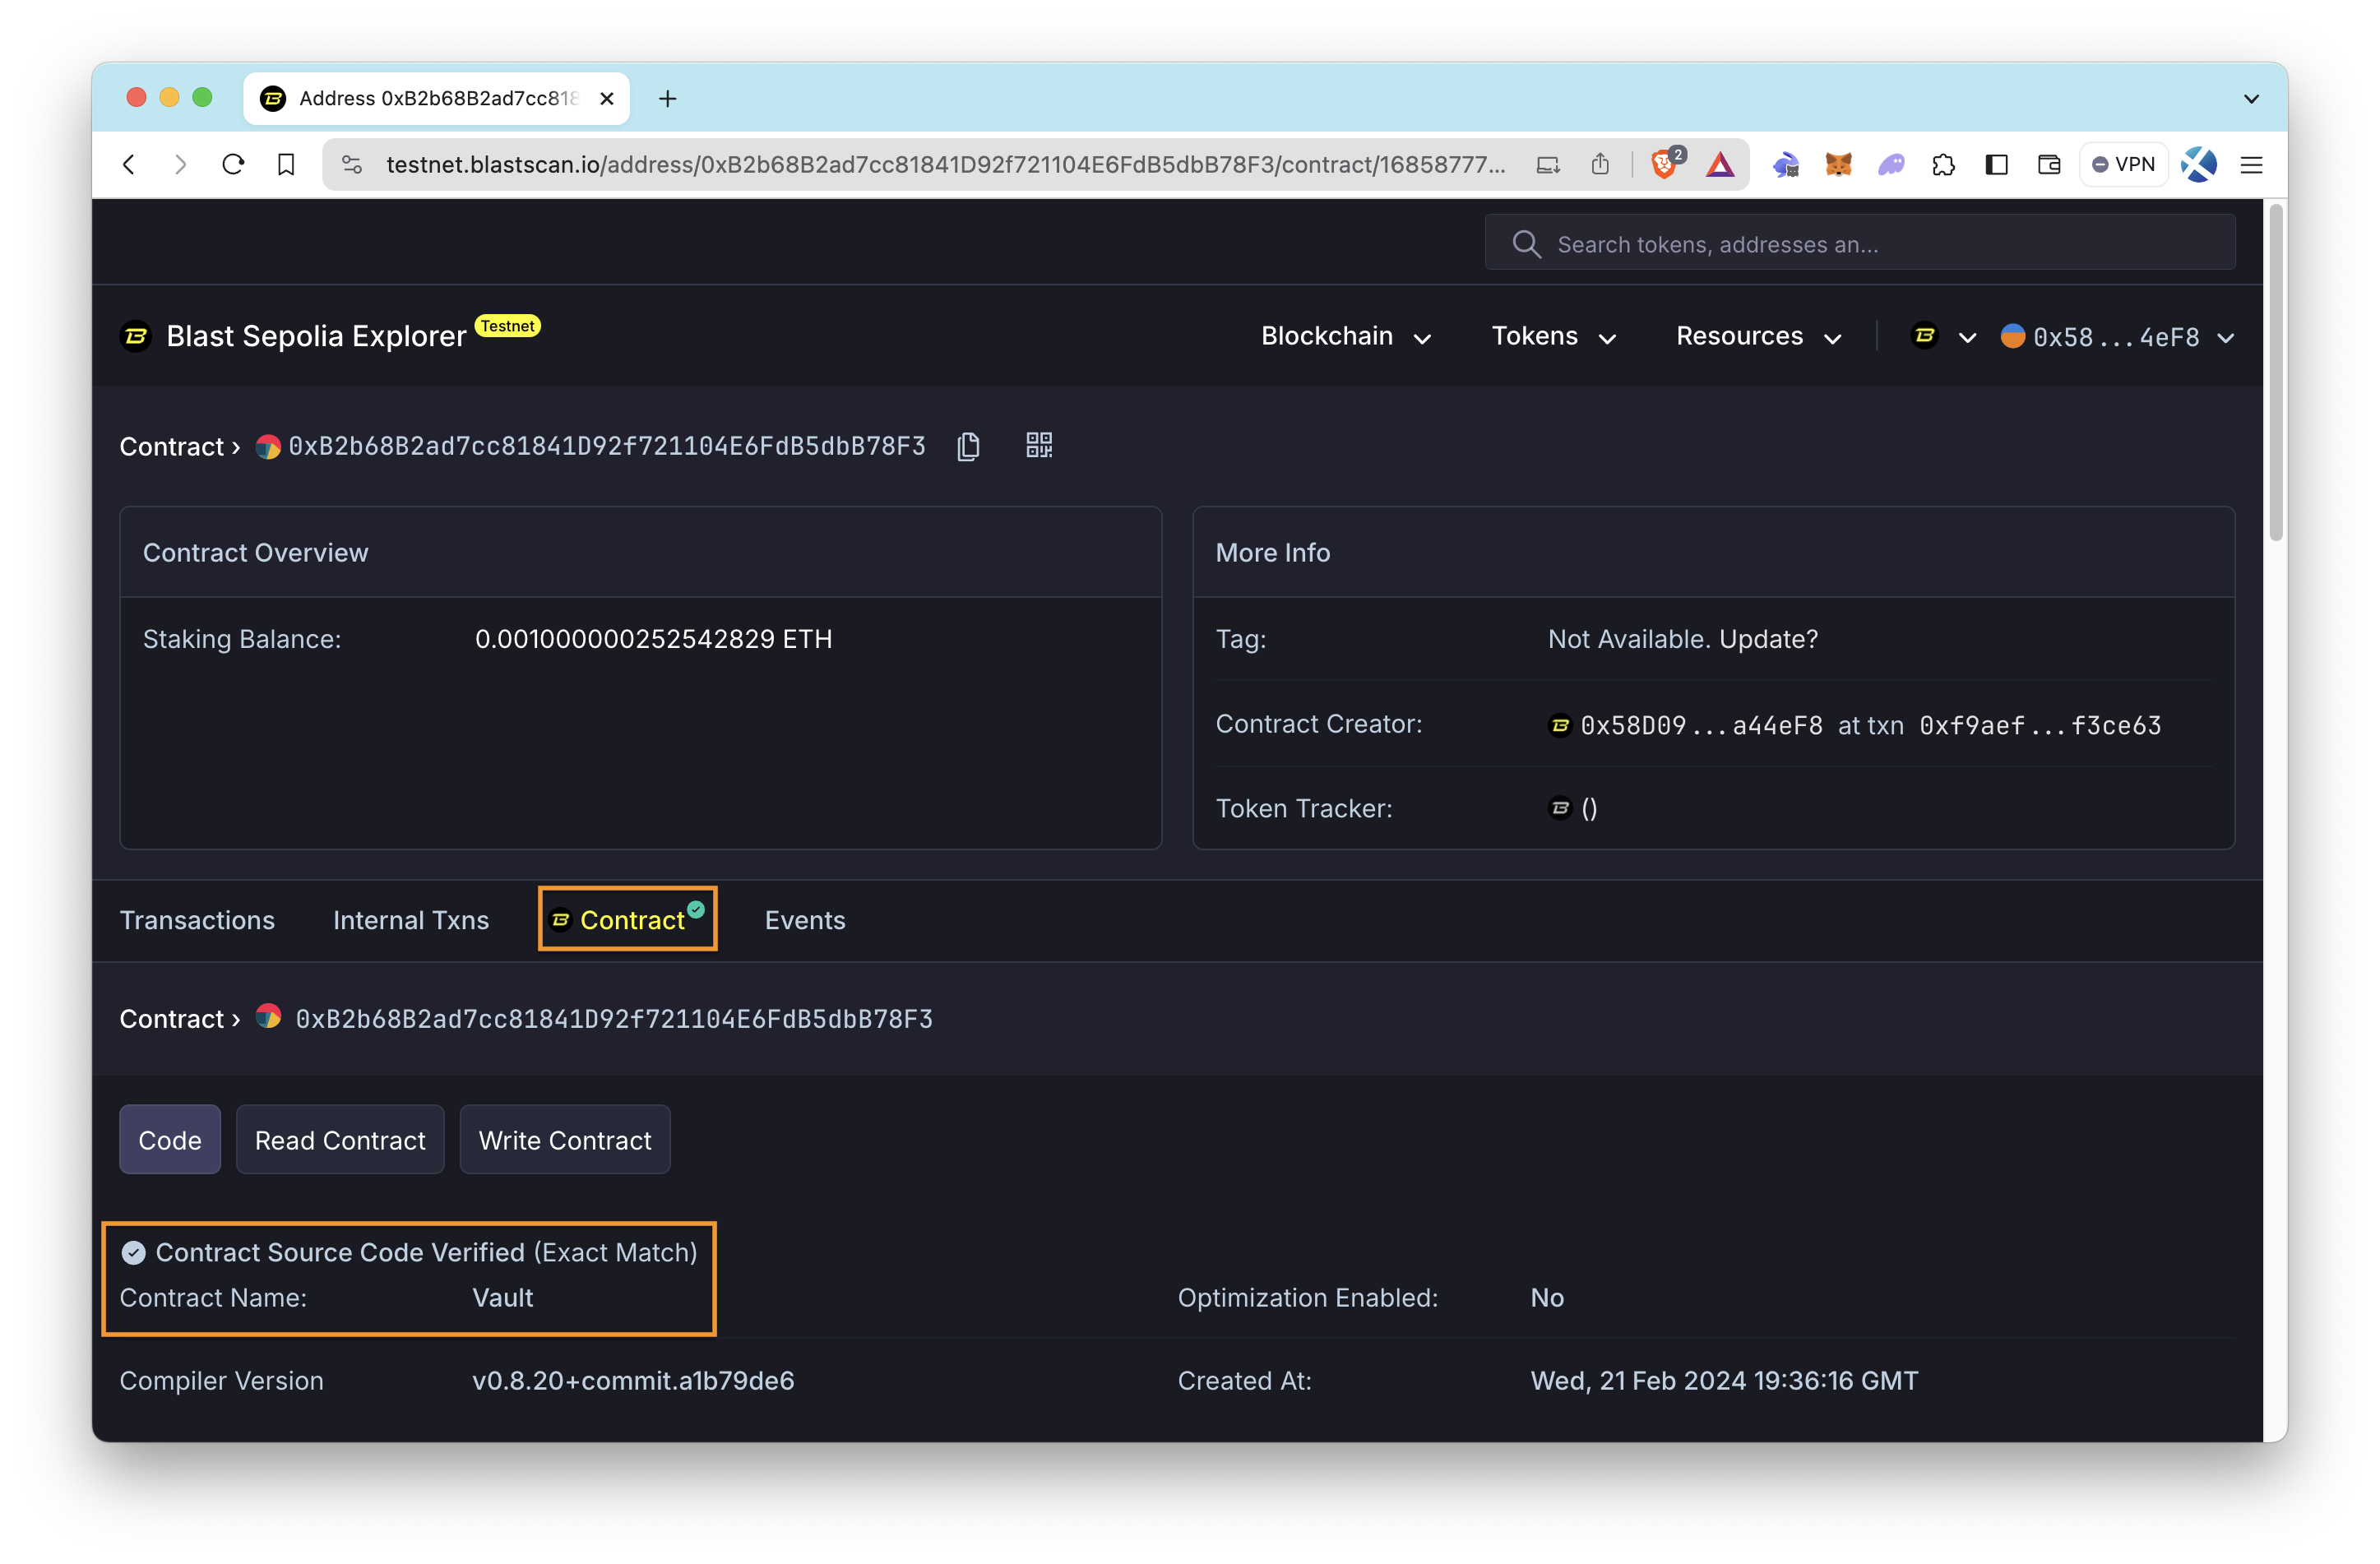This screenshot has width=2380, height=1564.
Task: Open contract creator address 0x58D09...a44eF8
Action: [1700, 725]
